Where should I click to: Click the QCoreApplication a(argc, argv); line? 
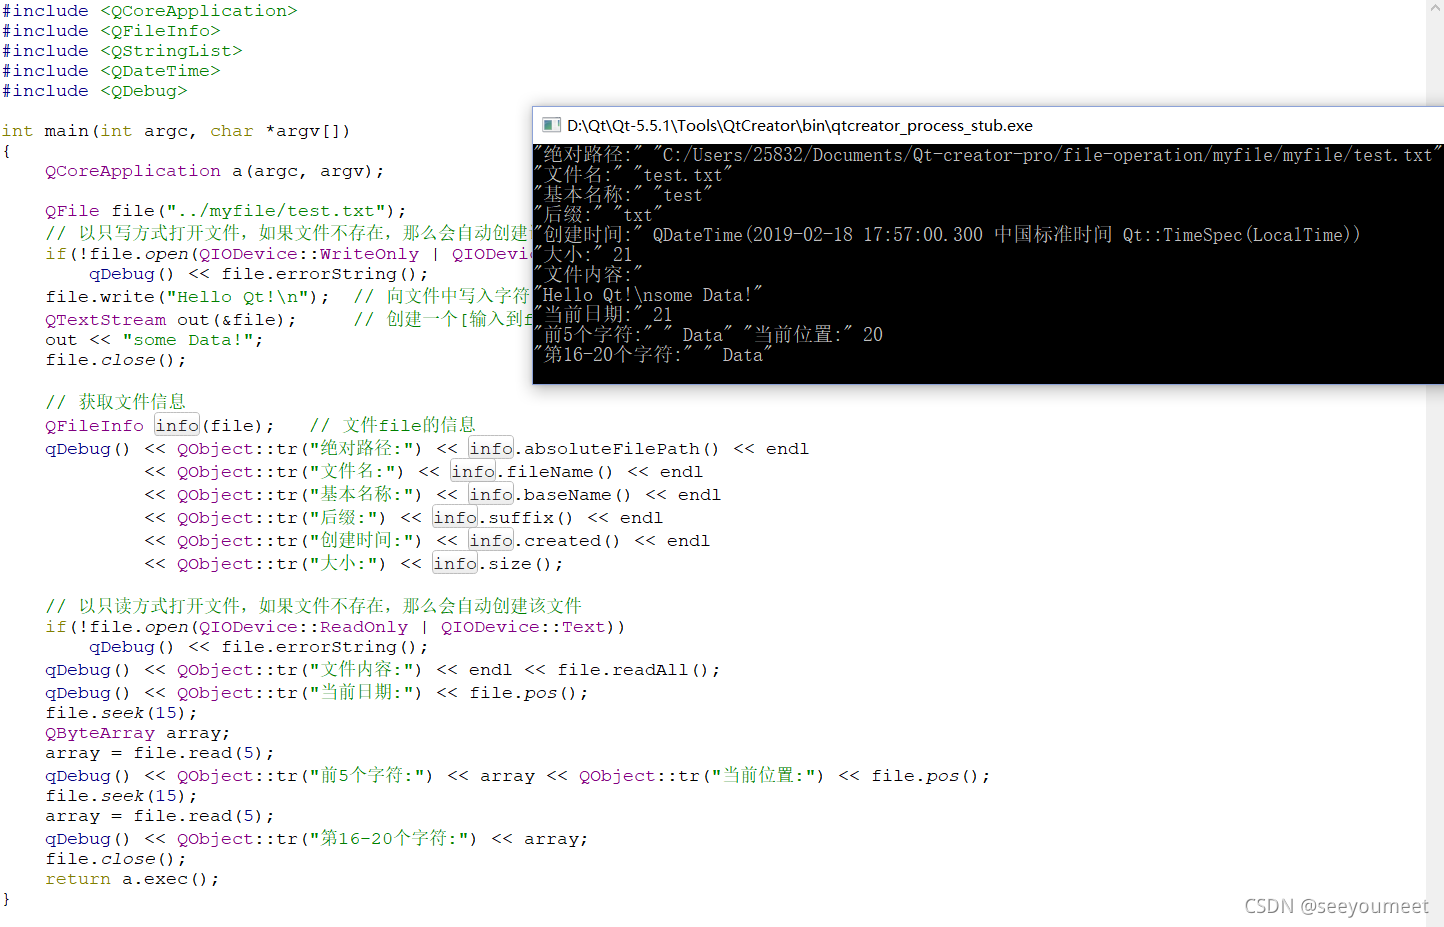(215, 171)
